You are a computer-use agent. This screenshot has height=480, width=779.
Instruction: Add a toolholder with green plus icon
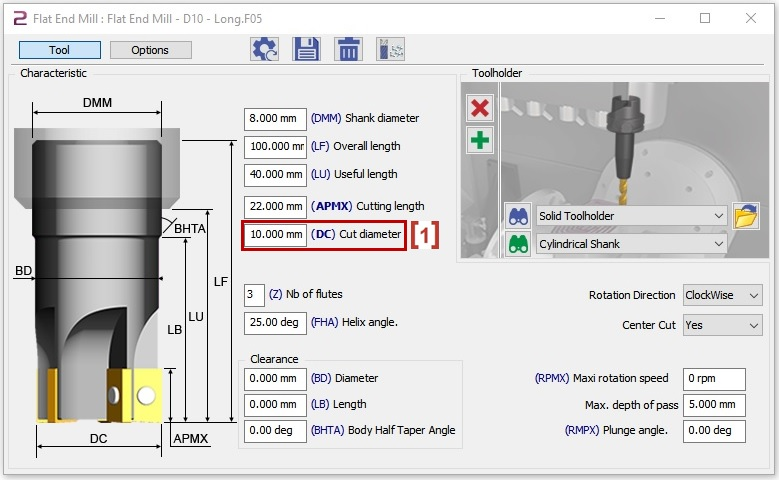tap(481, 140)
